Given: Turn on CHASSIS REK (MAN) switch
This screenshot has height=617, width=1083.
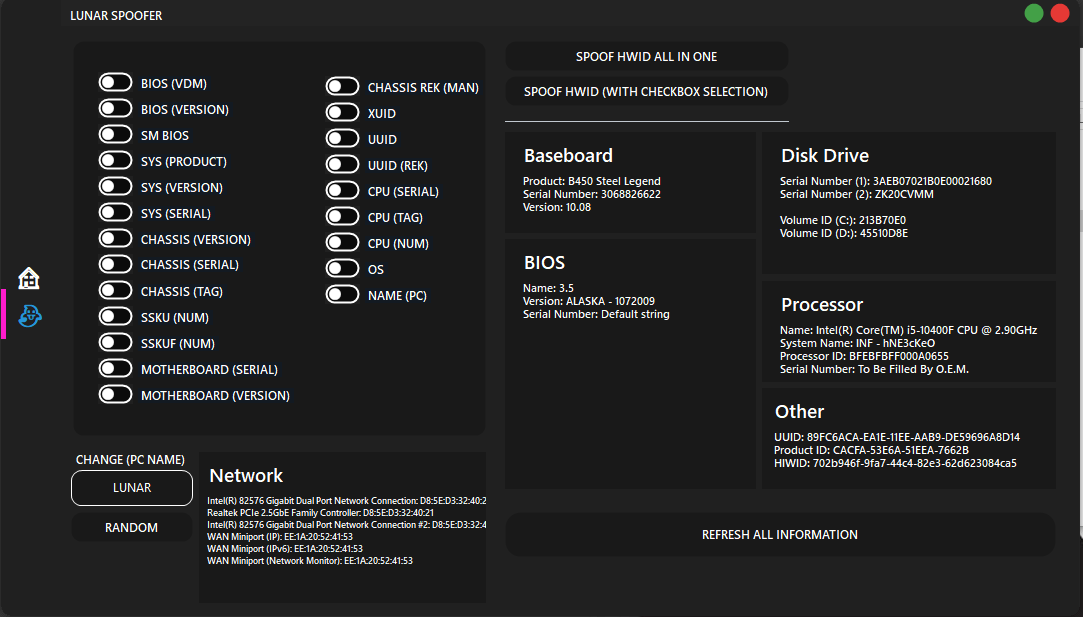Looking at the screenshot, I should point(343,86).
